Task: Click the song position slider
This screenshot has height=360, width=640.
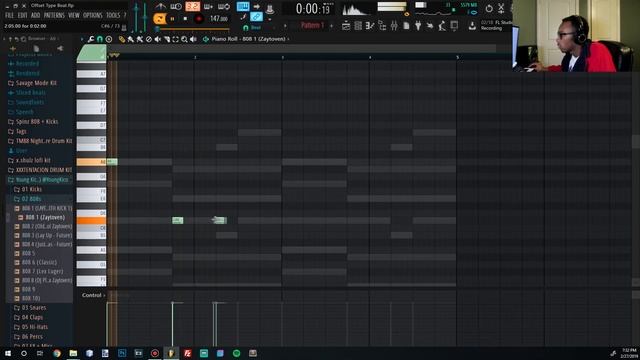Action: tap(193, 30)
